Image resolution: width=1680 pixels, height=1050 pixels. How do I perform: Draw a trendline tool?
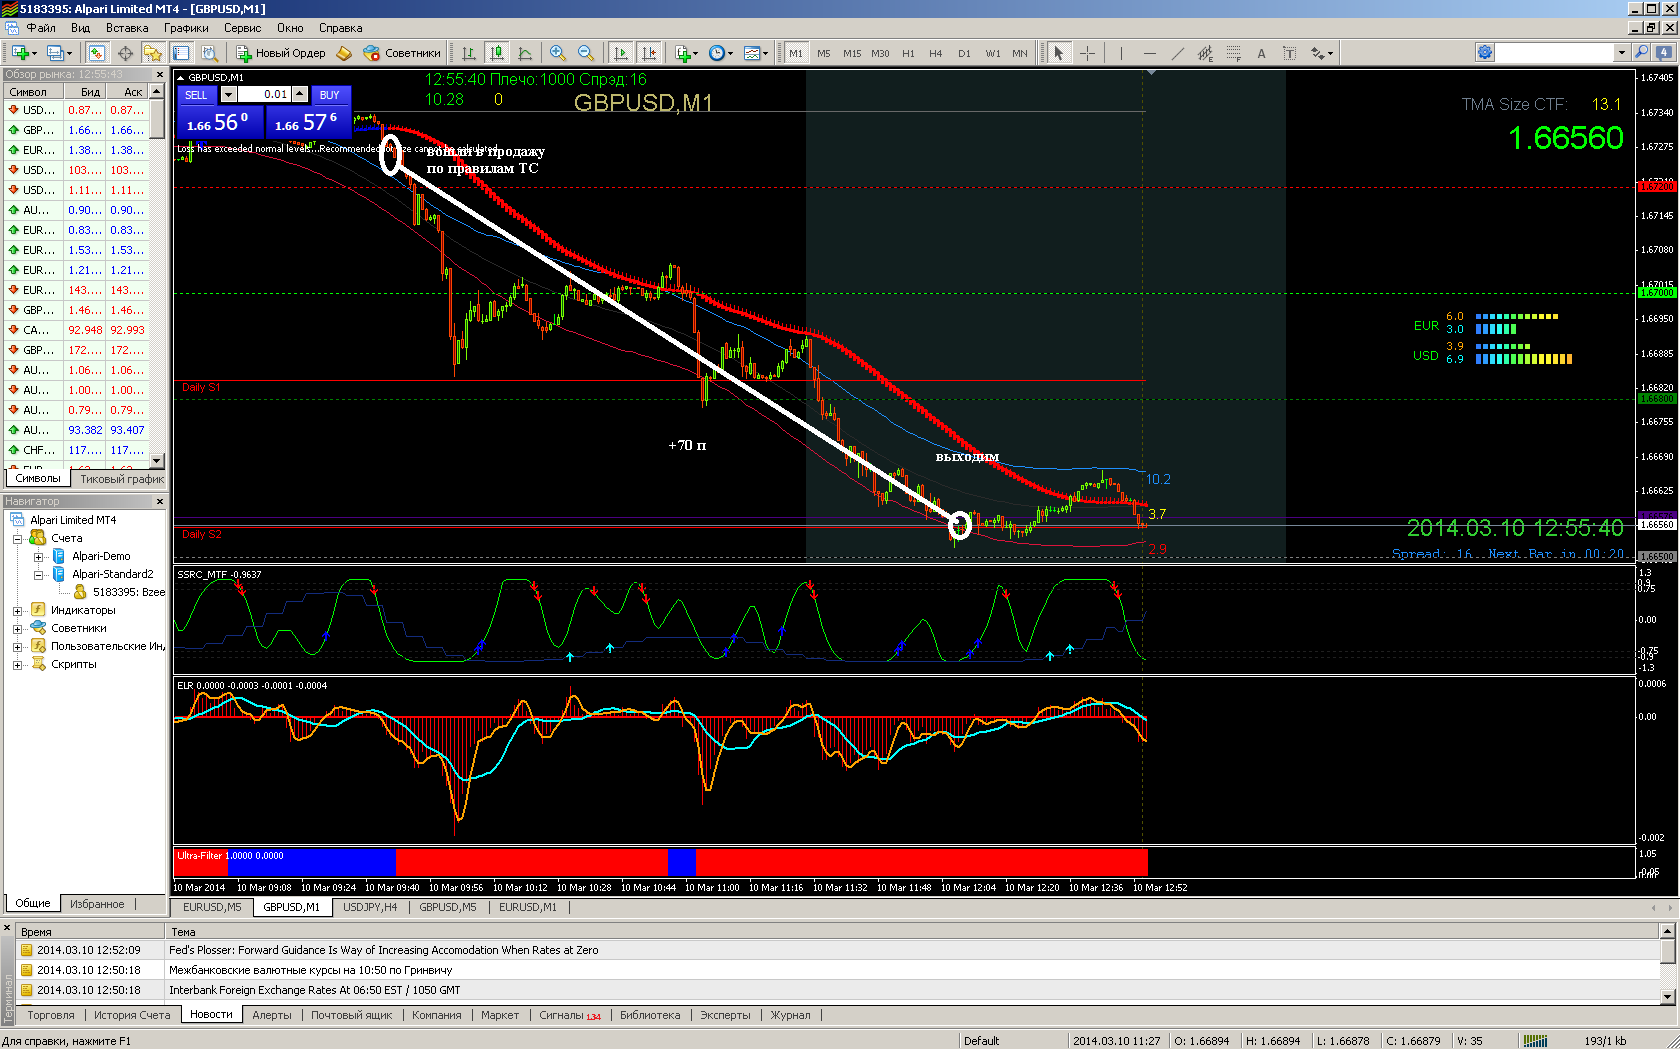(1177, 53)
